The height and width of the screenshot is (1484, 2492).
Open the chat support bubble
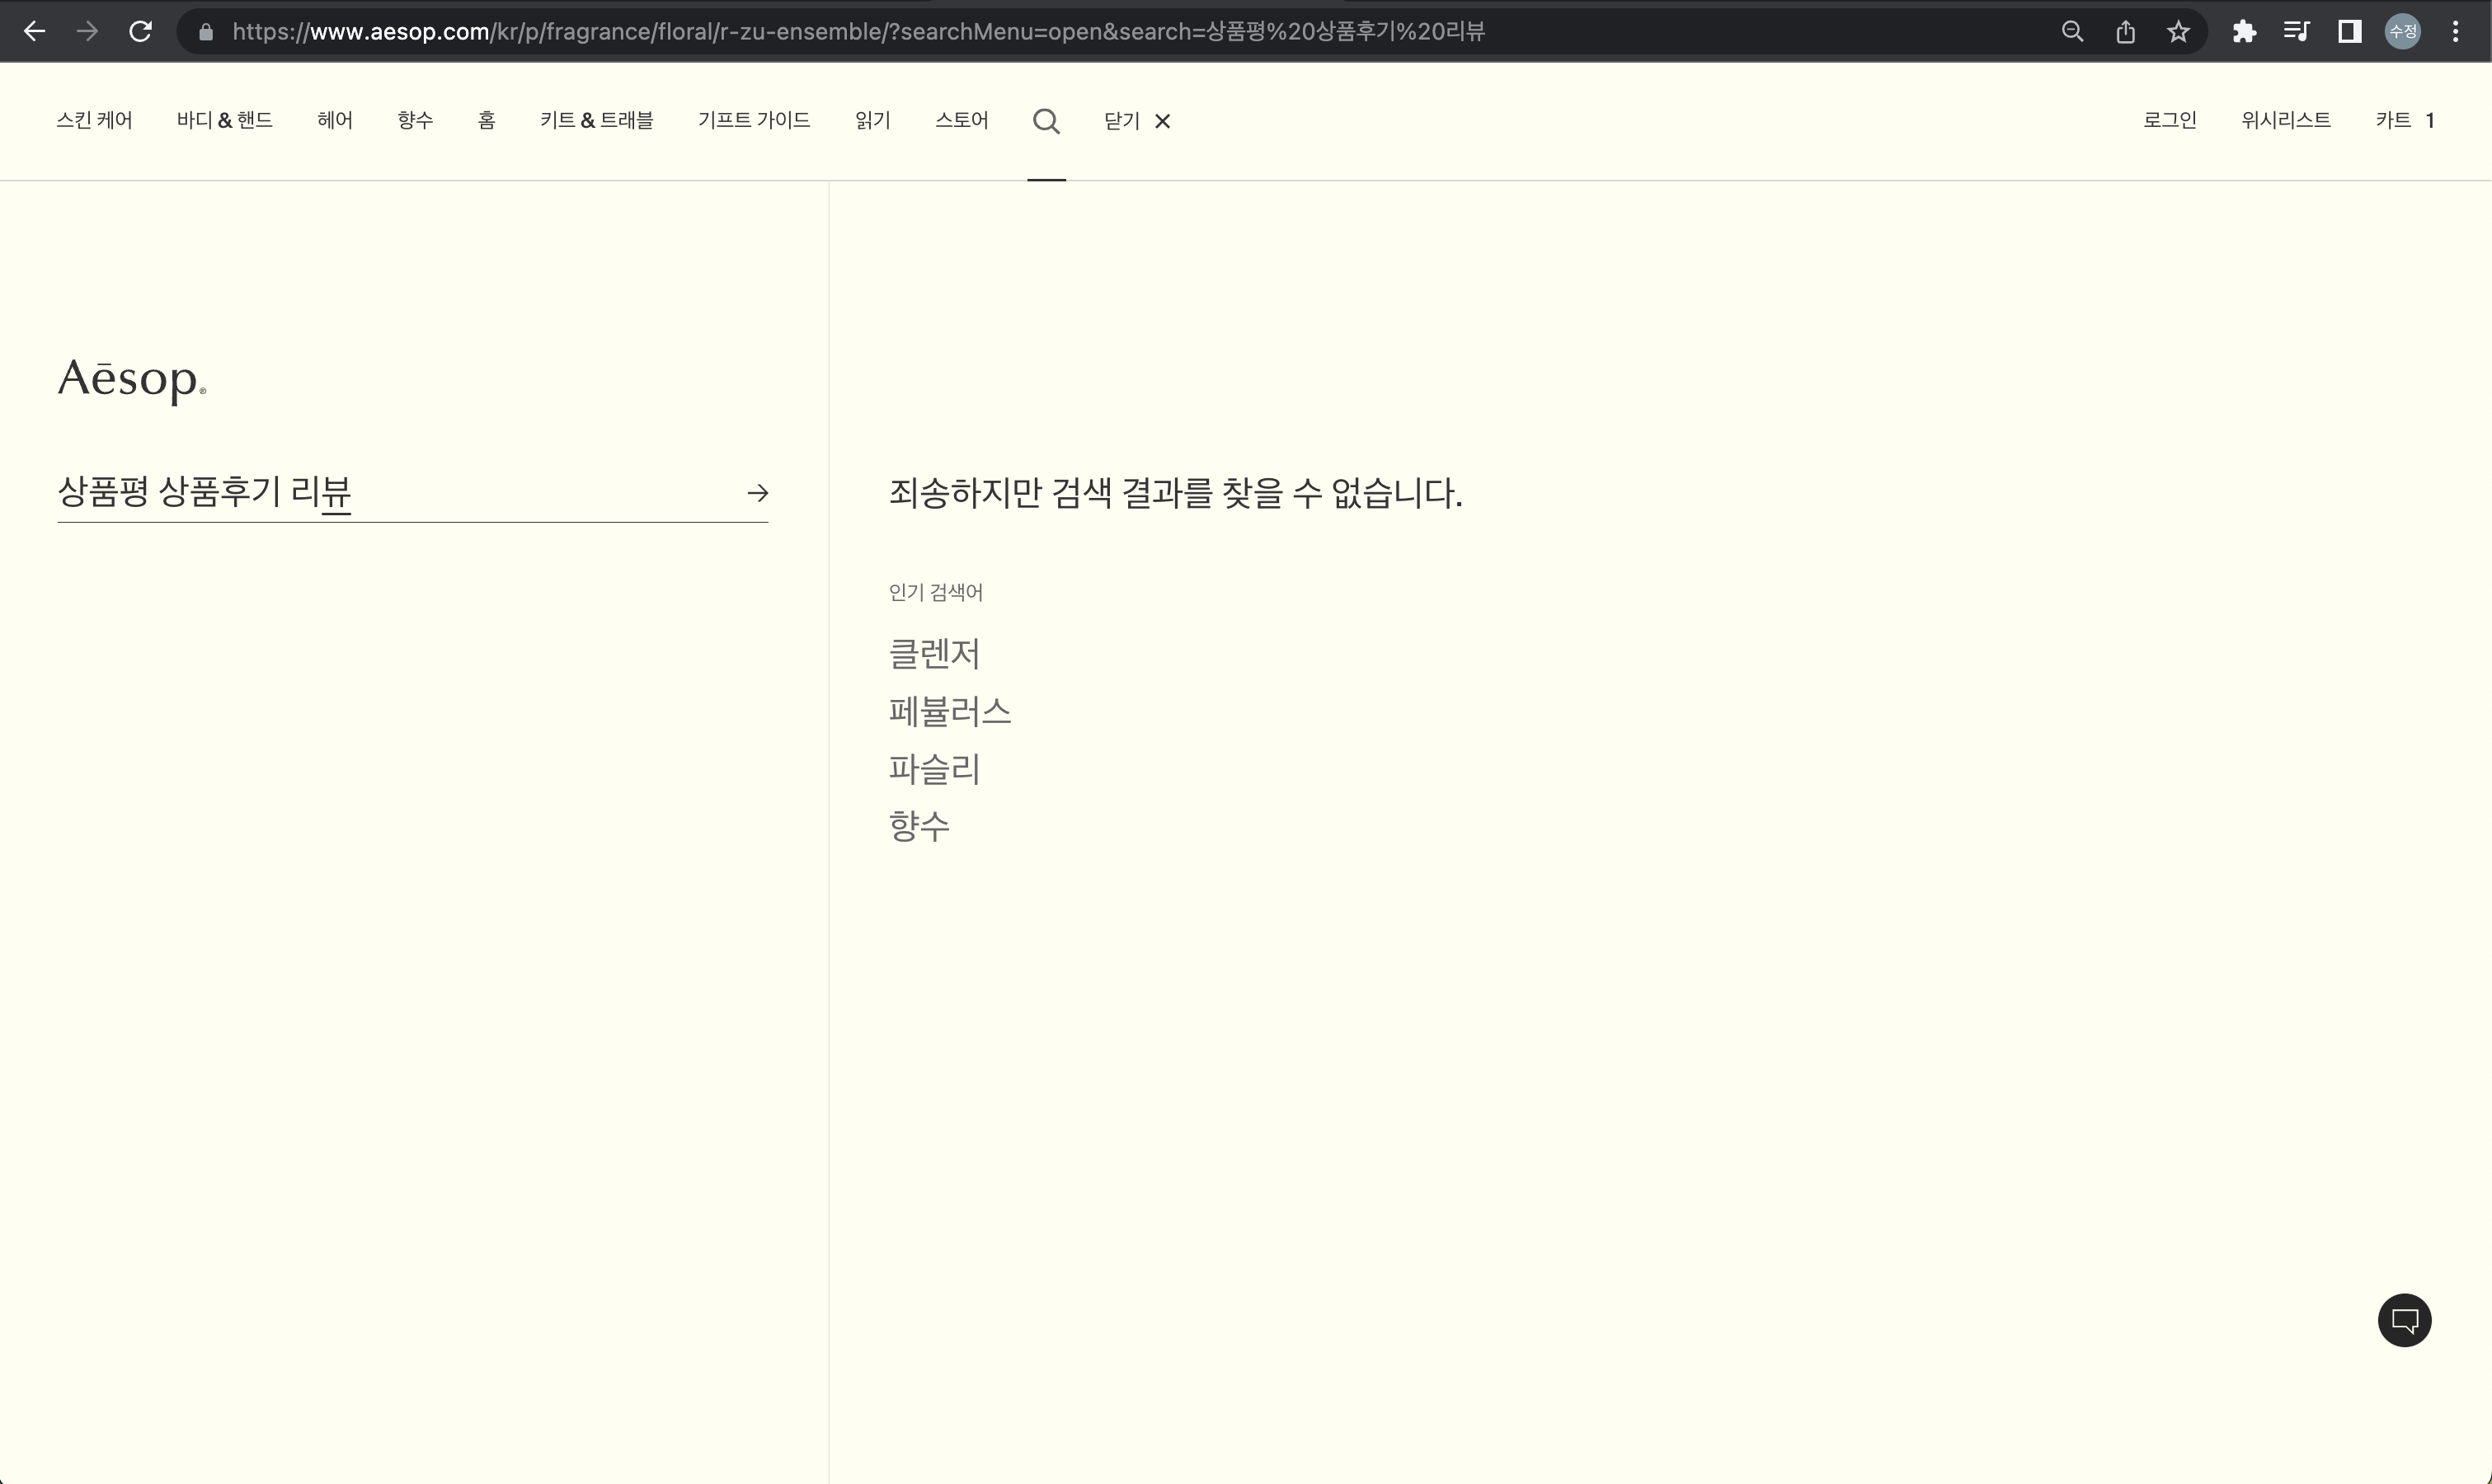[2404, 1320]
